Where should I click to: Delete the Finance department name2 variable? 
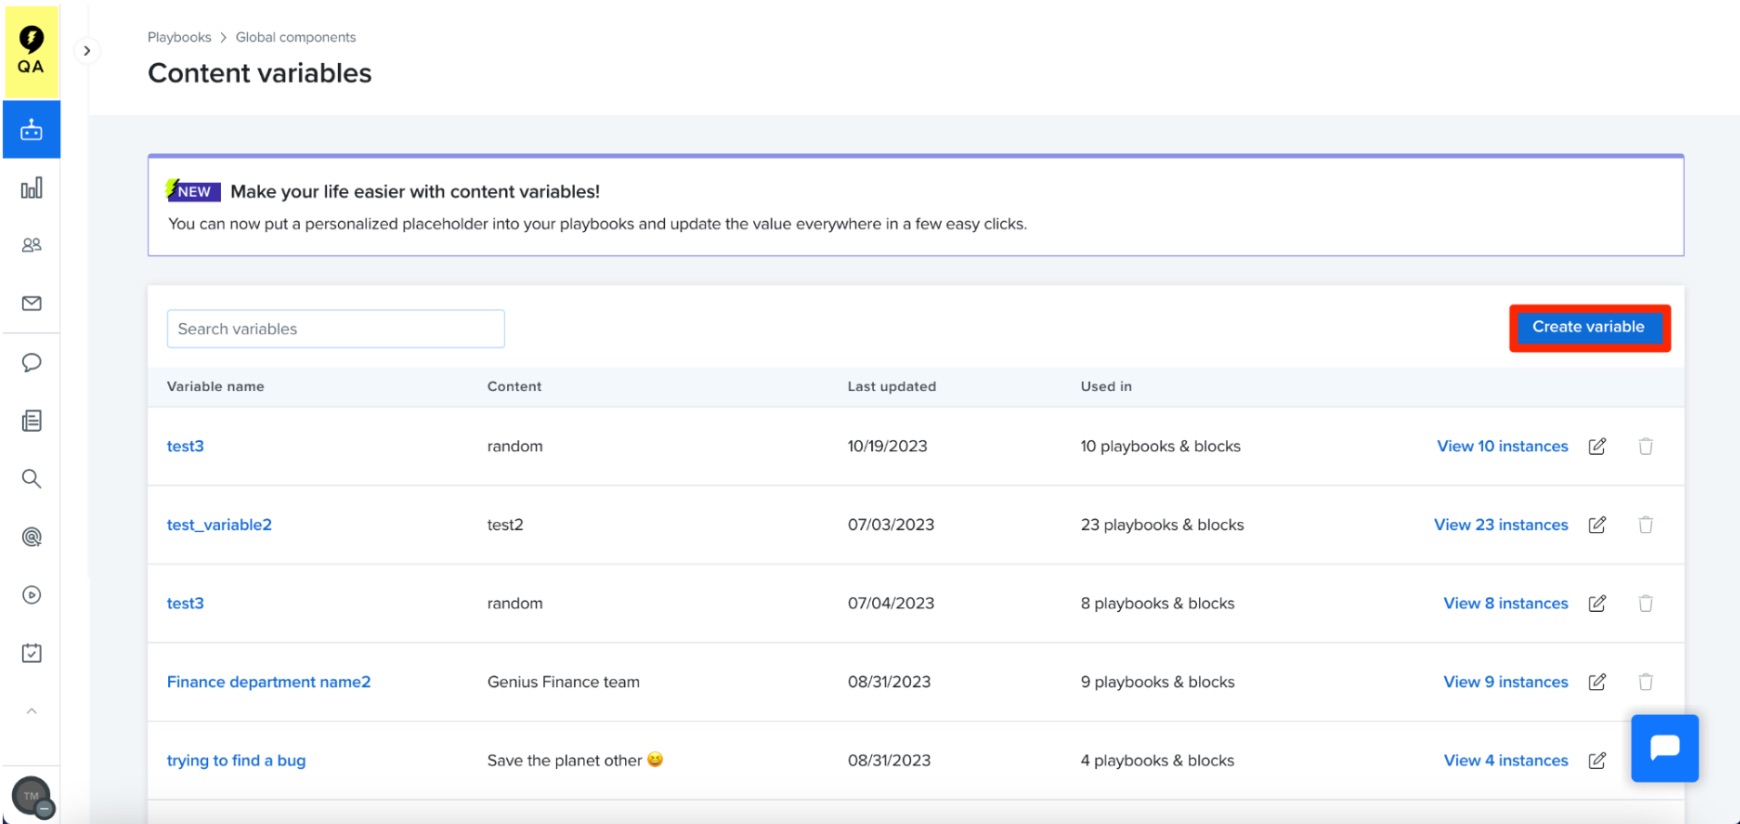click(x=1645, y=682)
